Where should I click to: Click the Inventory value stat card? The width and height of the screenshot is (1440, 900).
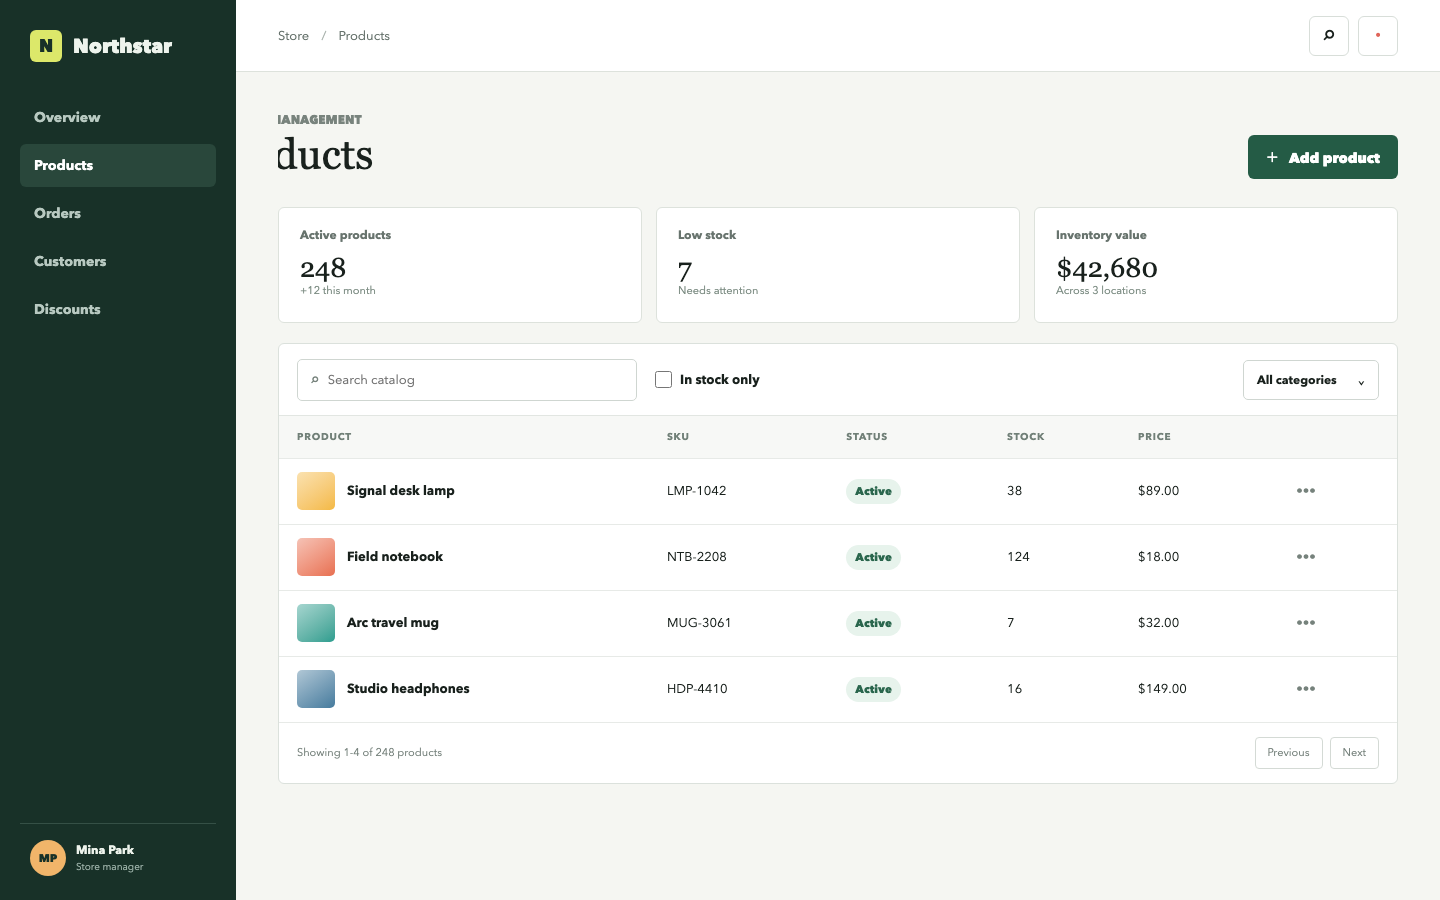pyautogui.click(x=1216, y=265)
